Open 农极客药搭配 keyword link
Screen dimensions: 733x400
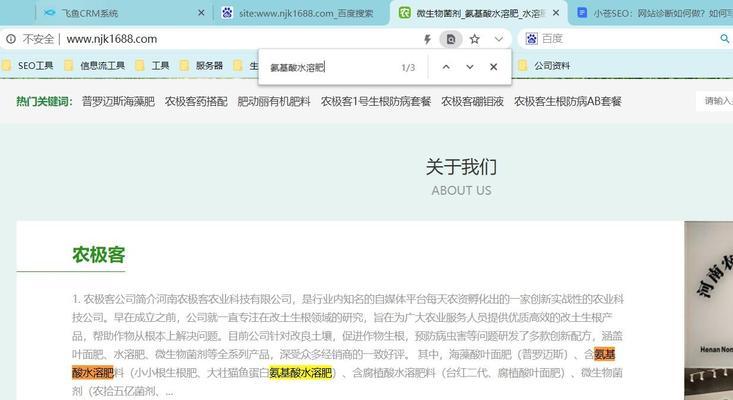196,101
